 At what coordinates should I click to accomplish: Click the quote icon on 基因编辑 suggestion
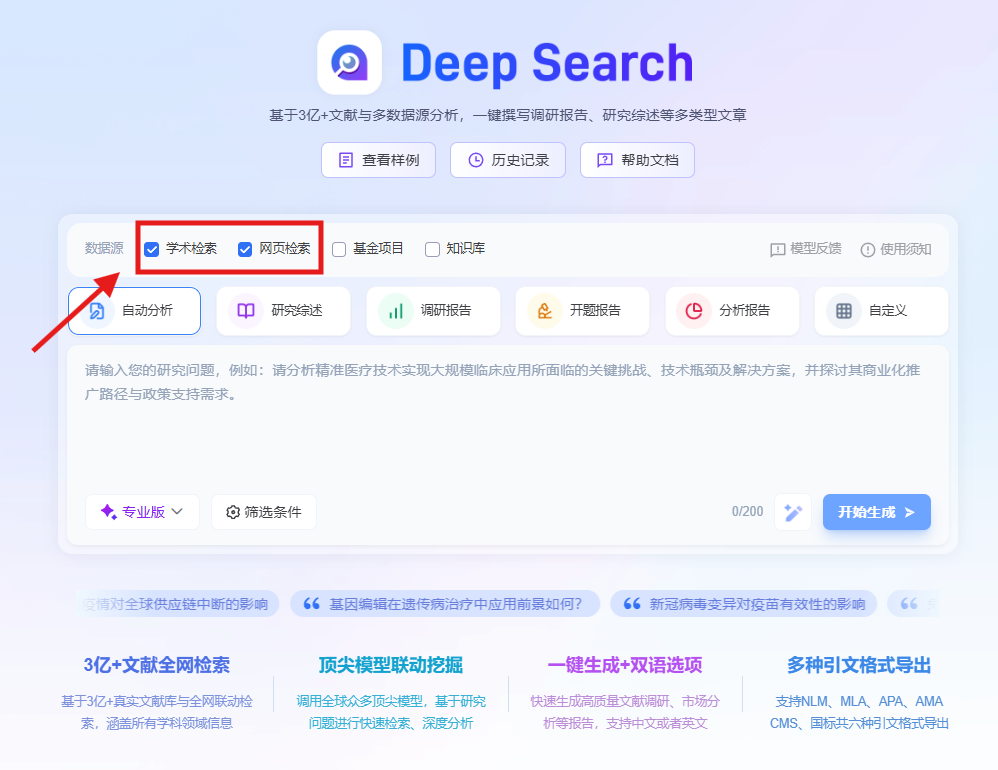coord(311,603)
